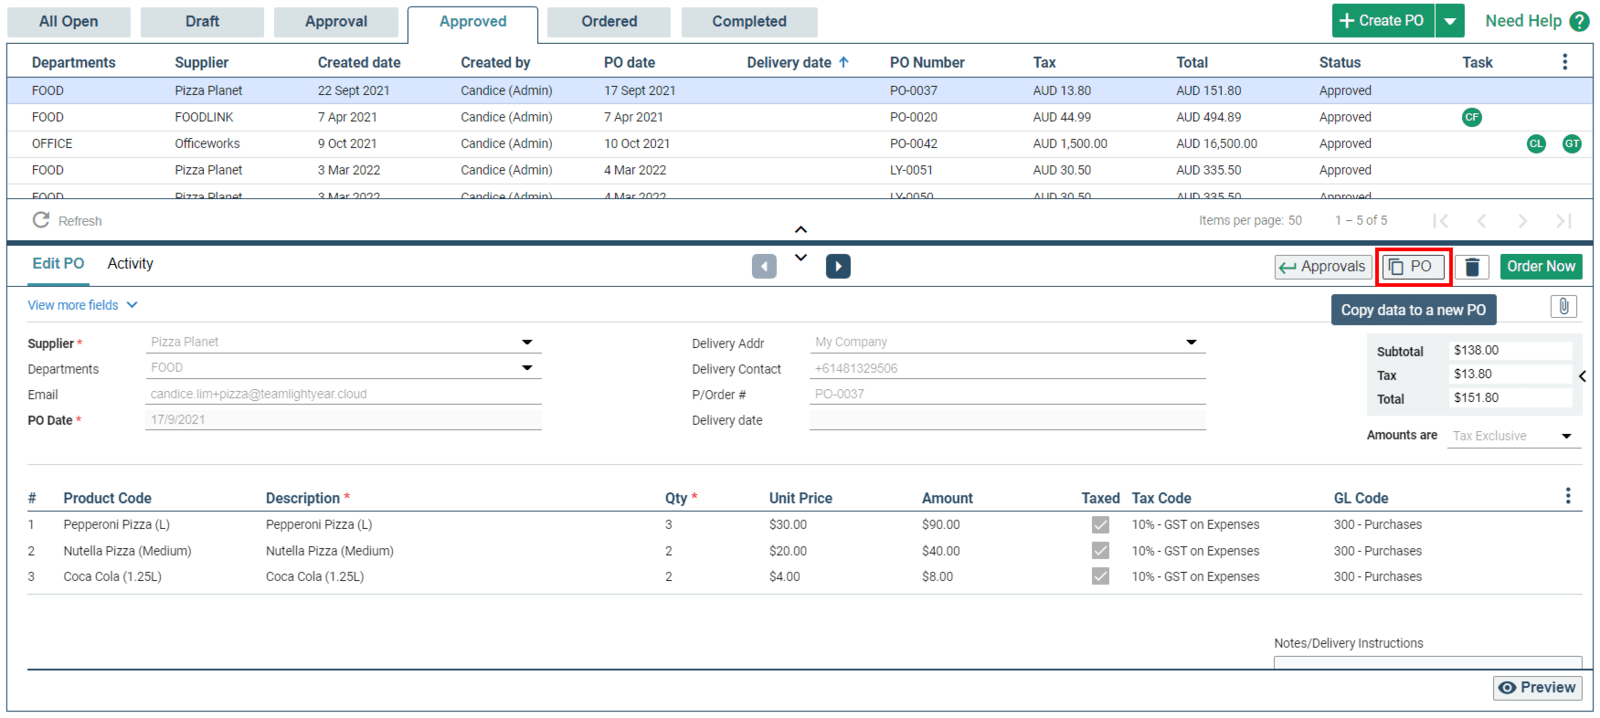
Task: Open the Activity tab
Action: point(130,264)
